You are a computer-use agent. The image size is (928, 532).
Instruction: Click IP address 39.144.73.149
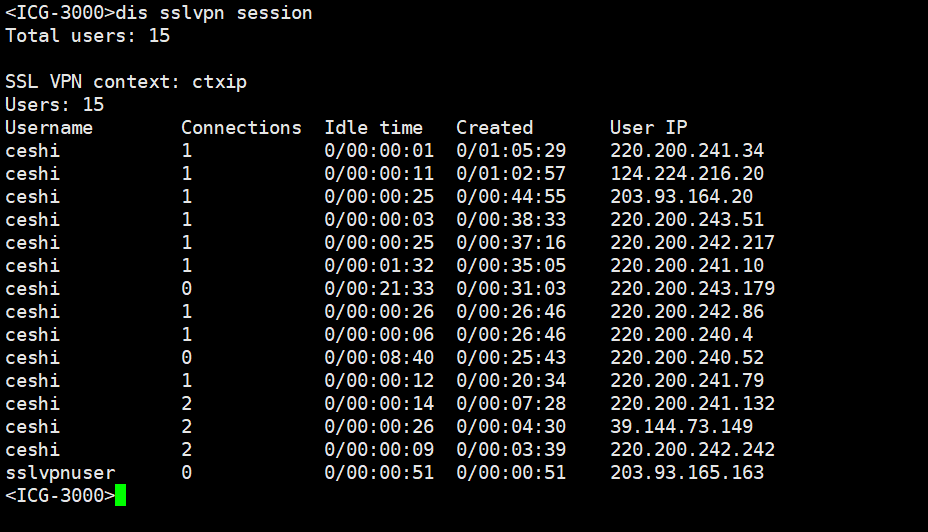pos(681,427)
